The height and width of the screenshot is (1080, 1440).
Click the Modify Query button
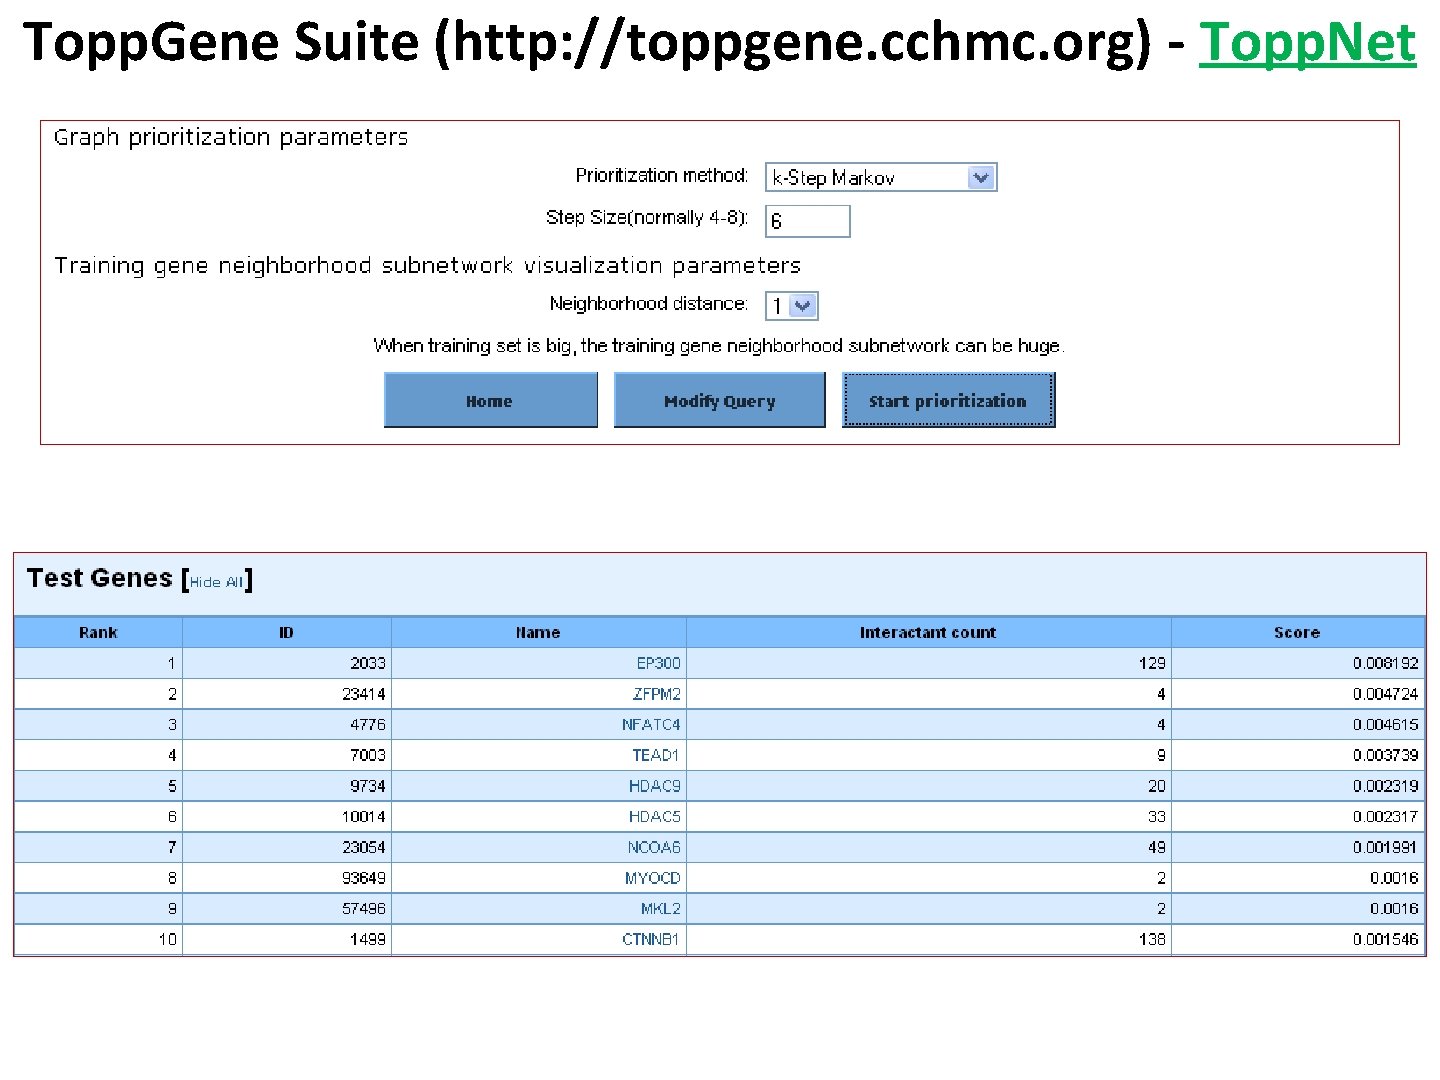pos(719,400)
